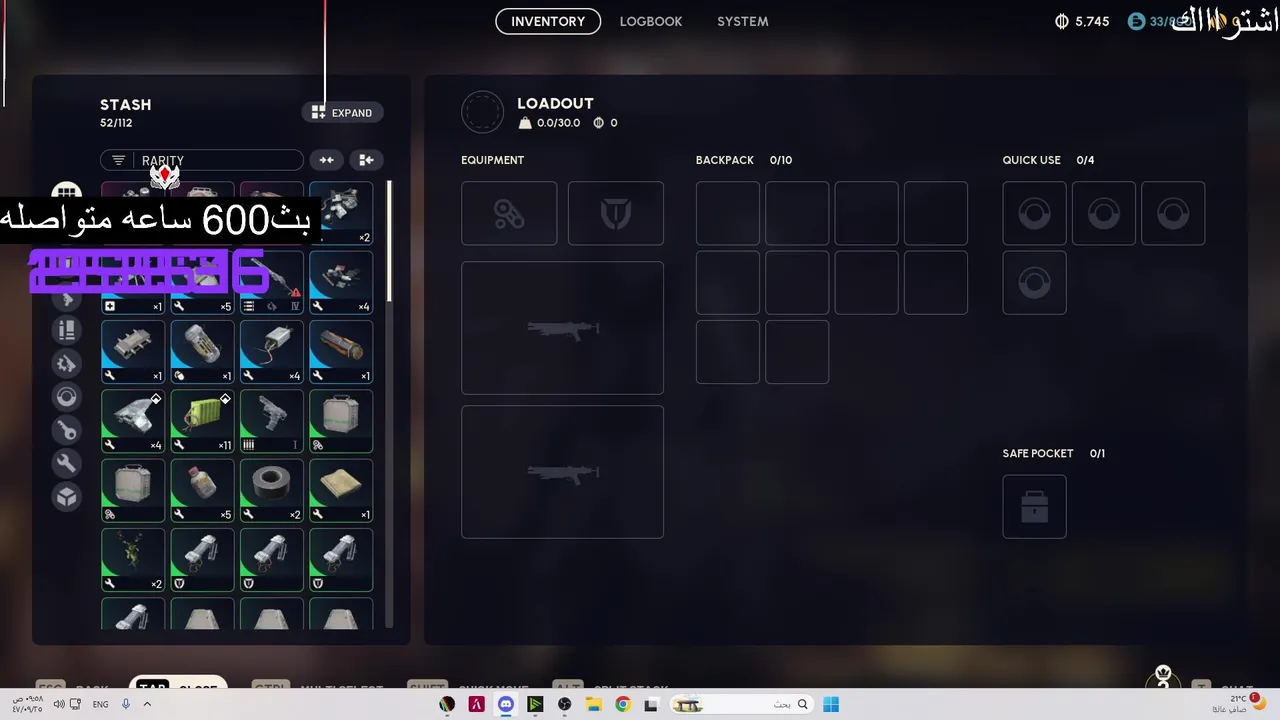Click the inward arrows button beside RARITY

pyautogui.click(x=326, y=160)
